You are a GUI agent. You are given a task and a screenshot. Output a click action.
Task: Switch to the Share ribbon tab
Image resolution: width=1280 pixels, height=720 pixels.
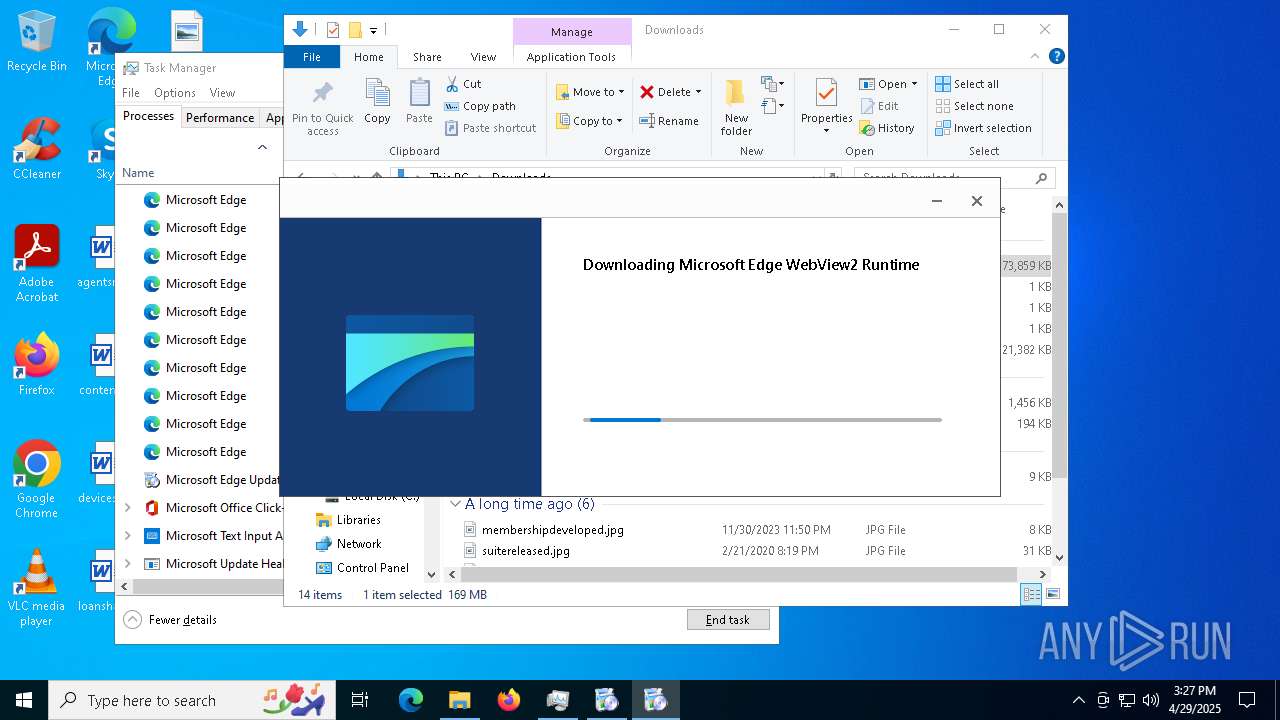tap(427, 57)
